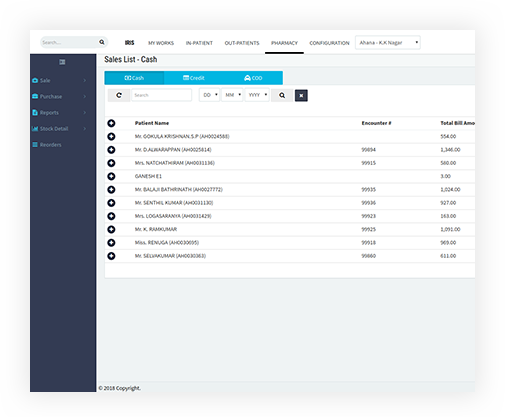Expand row for Mr. D.ALWARAPPAN with plus icon
505x417 pixels.
[x=111, y=150]
